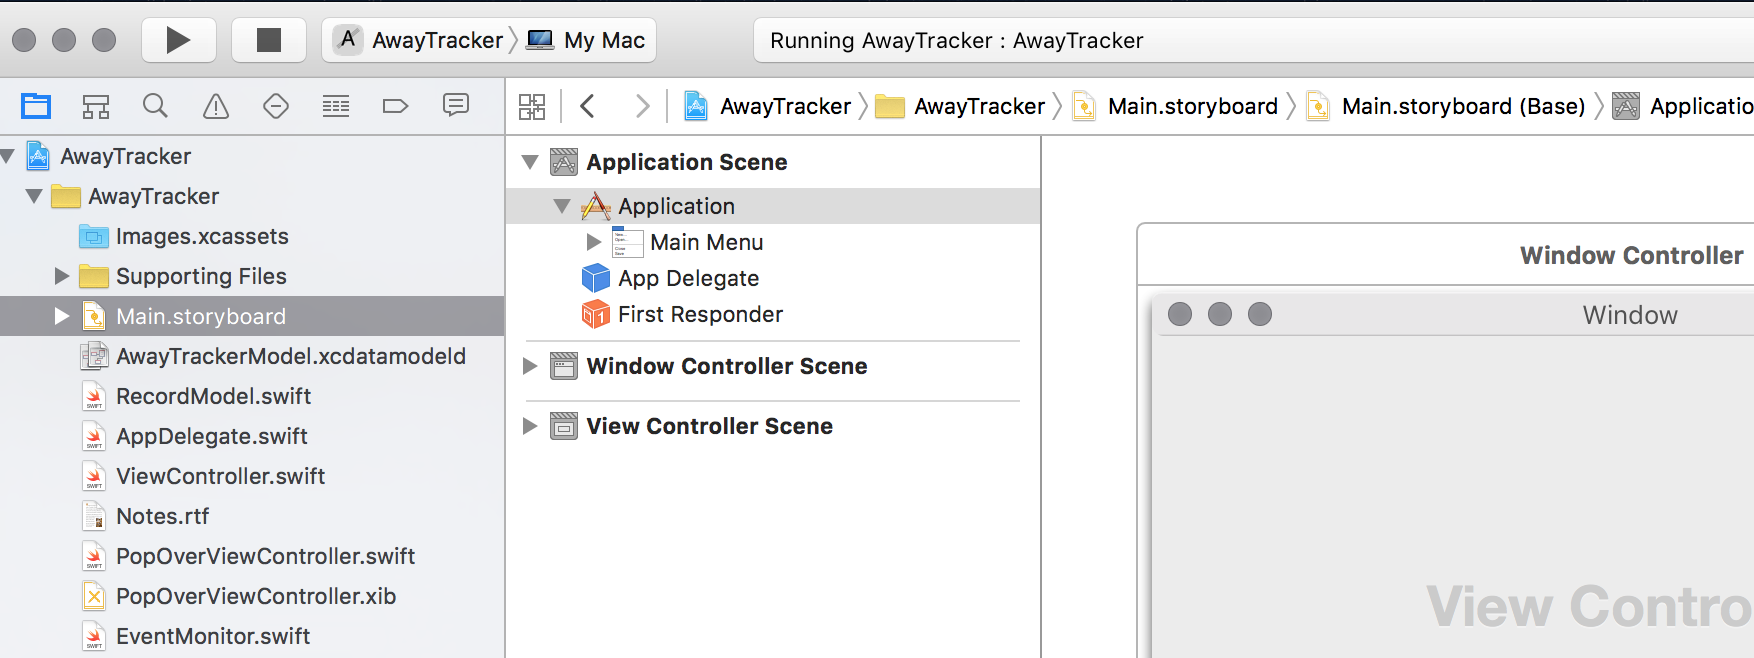Screen dimensions: 1754x658
Task: Go forward in editor history
Action: click(642, 106)
